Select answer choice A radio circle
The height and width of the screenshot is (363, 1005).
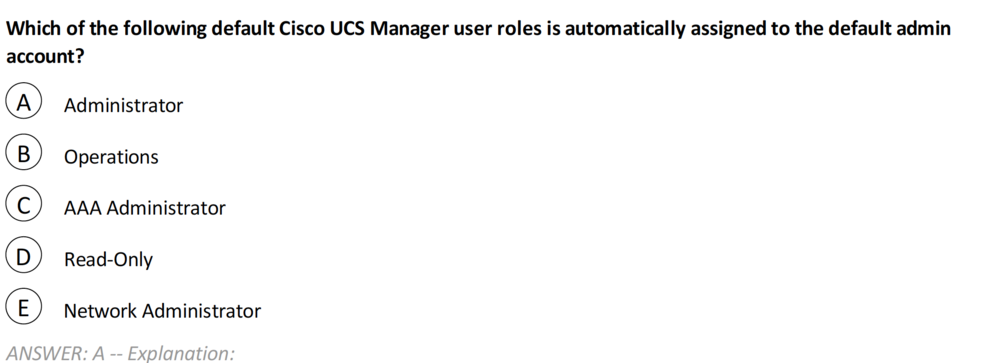tap(24, 103)
